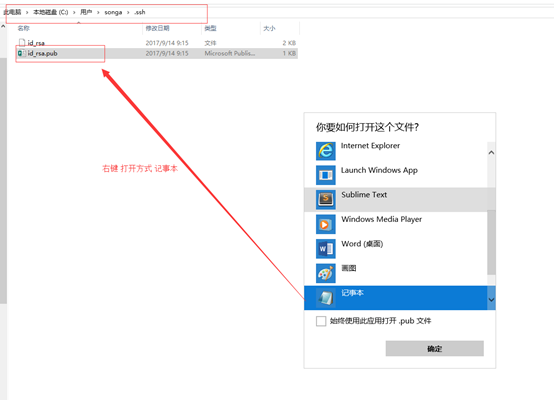Choose the Word (桌面) icon
This screenshot has width=554, height=400.
(325, 249)
